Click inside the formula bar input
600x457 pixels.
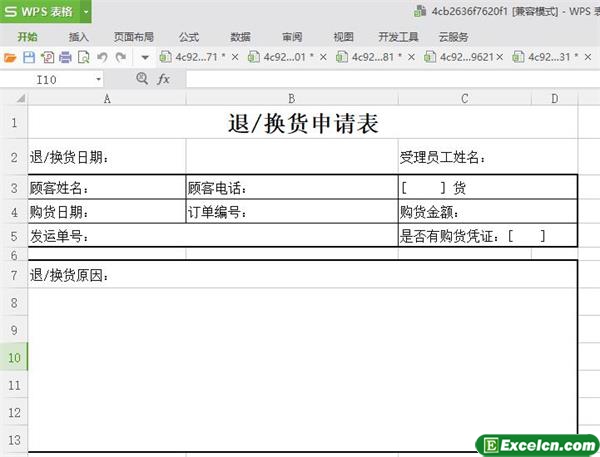click(x=393, y=79)
